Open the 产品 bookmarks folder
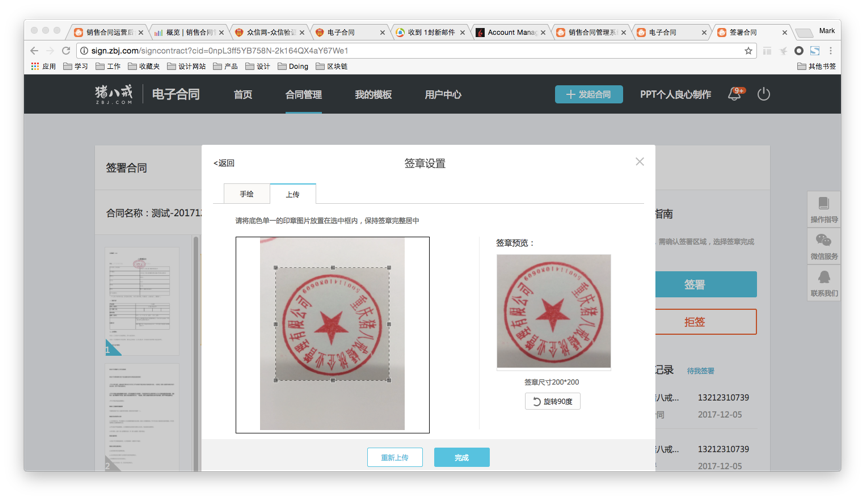This screenshot has height=500, width=865. 225,66
